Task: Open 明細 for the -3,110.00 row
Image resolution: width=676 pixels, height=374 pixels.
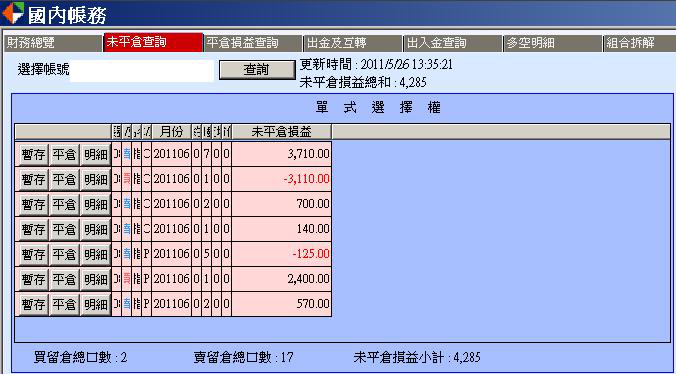Action: click(96, 179)
